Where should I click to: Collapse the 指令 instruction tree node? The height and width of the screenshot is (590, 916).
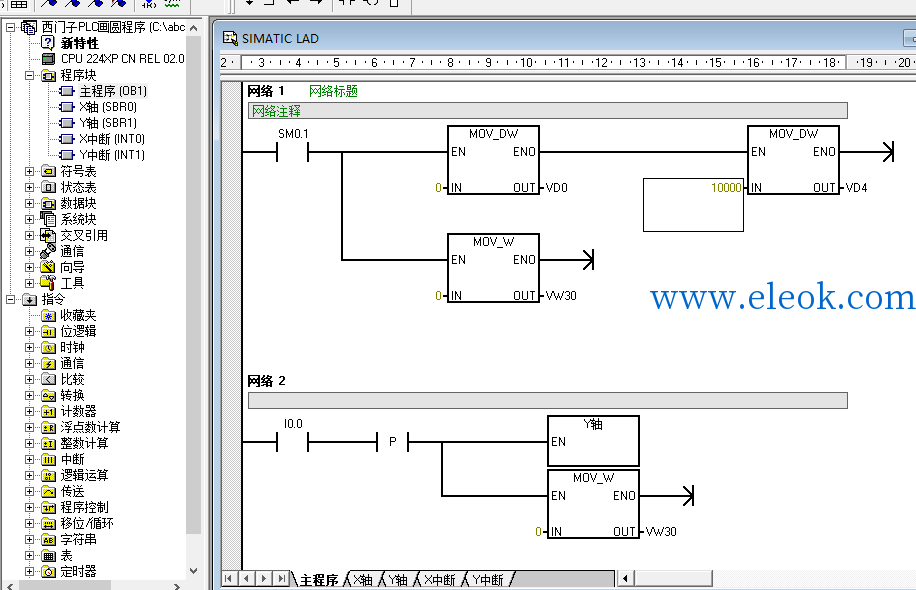(11, 299)
